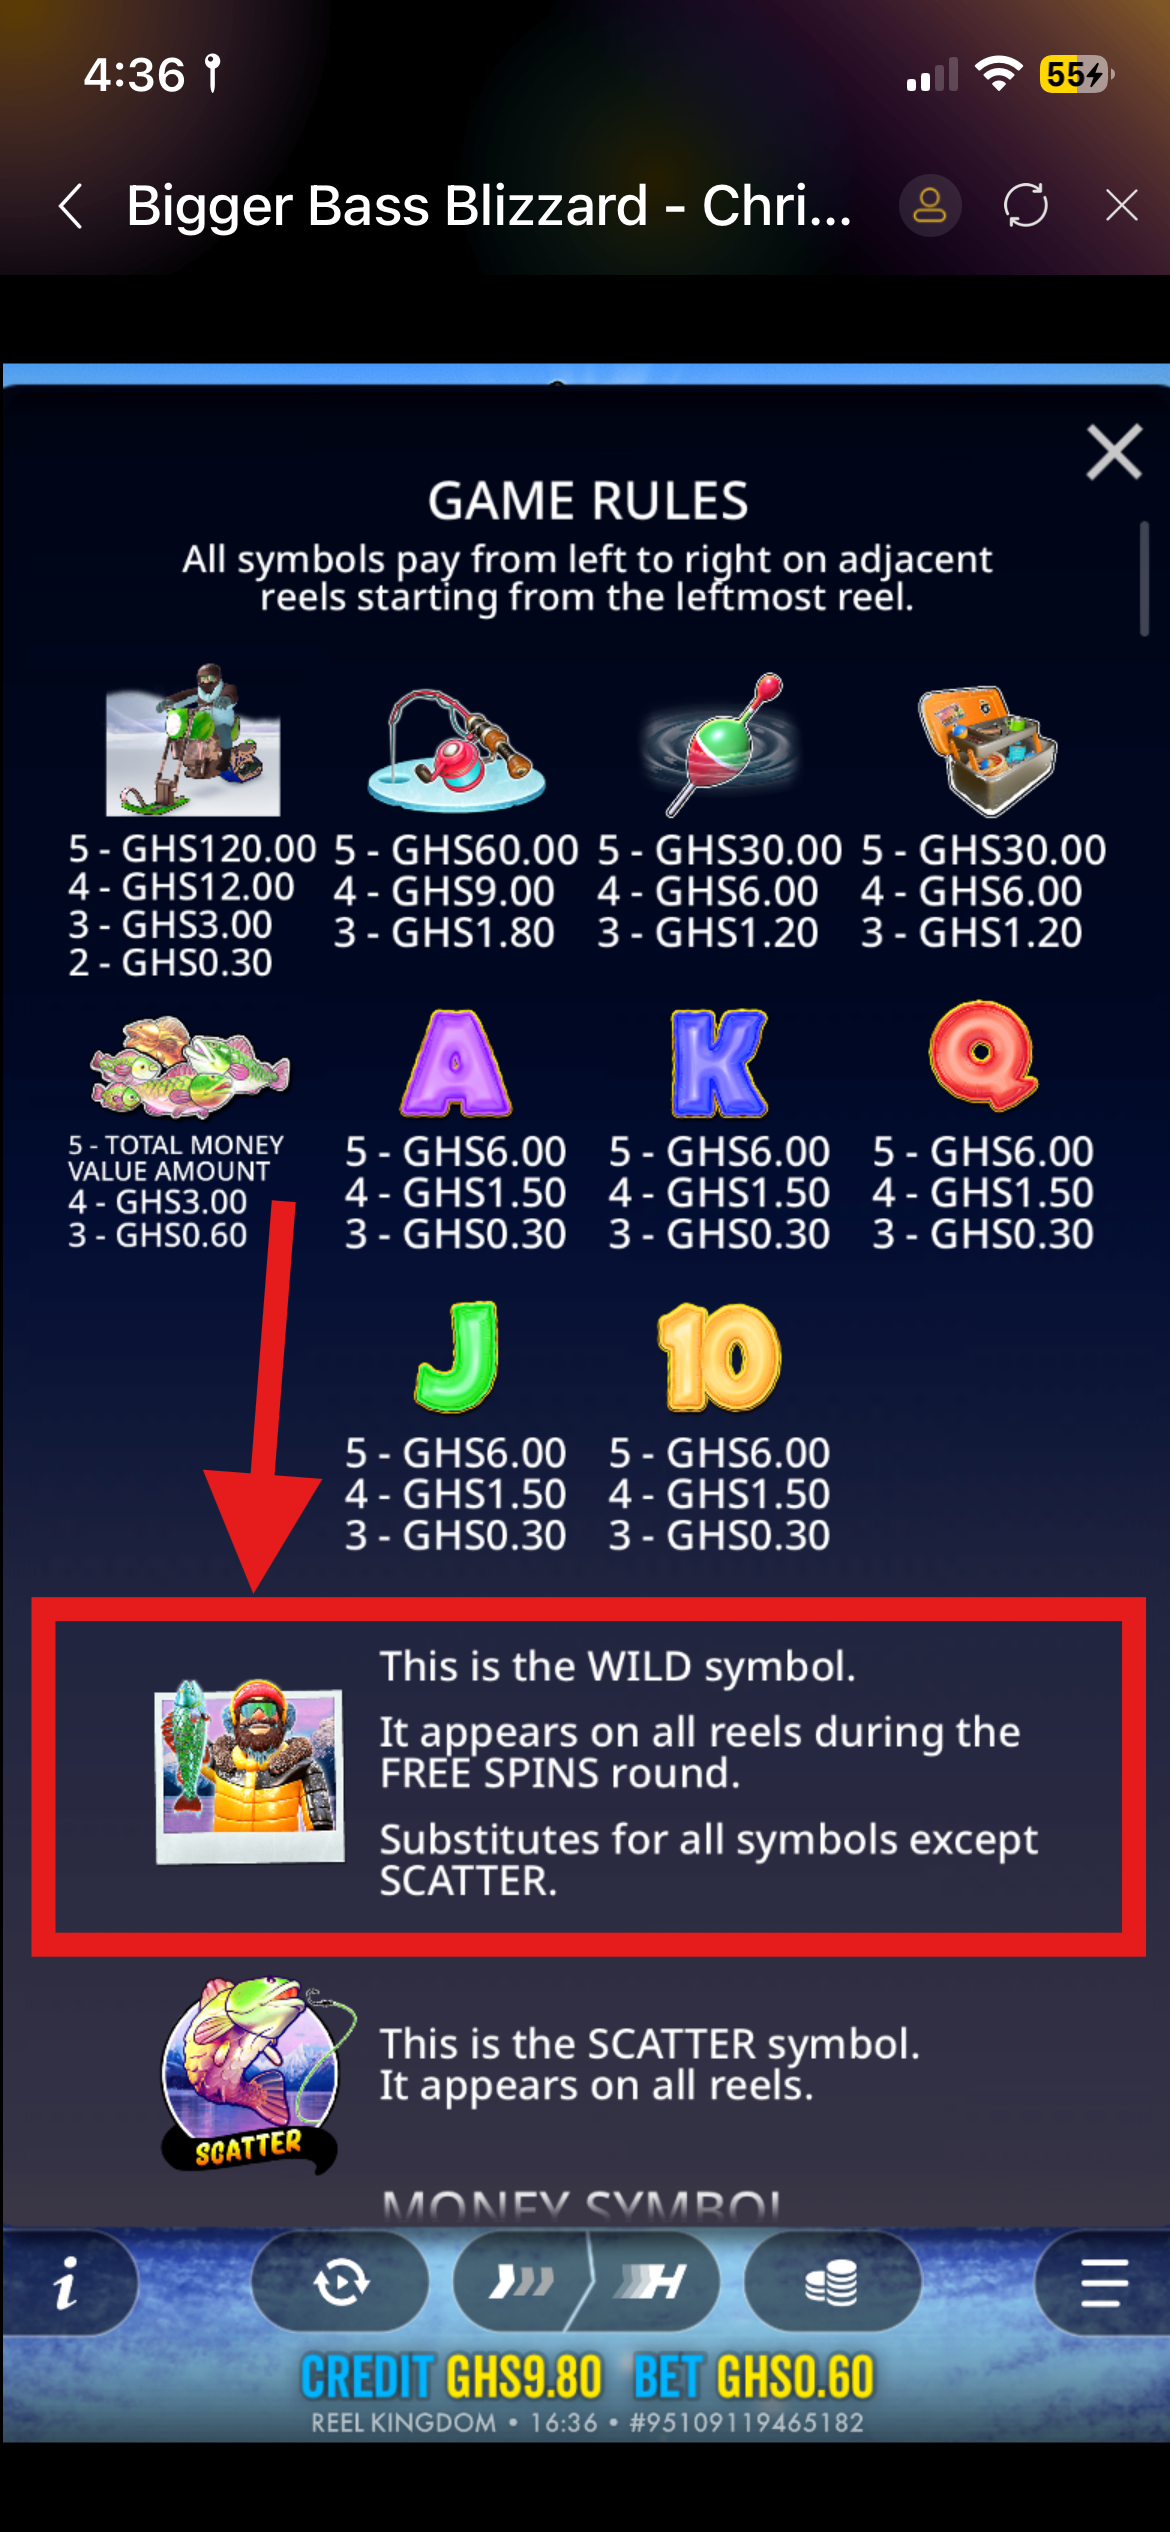
Task: Tap the fisherman snowmobile symbol
Action: pyautogui.click(x=193, y=741)
